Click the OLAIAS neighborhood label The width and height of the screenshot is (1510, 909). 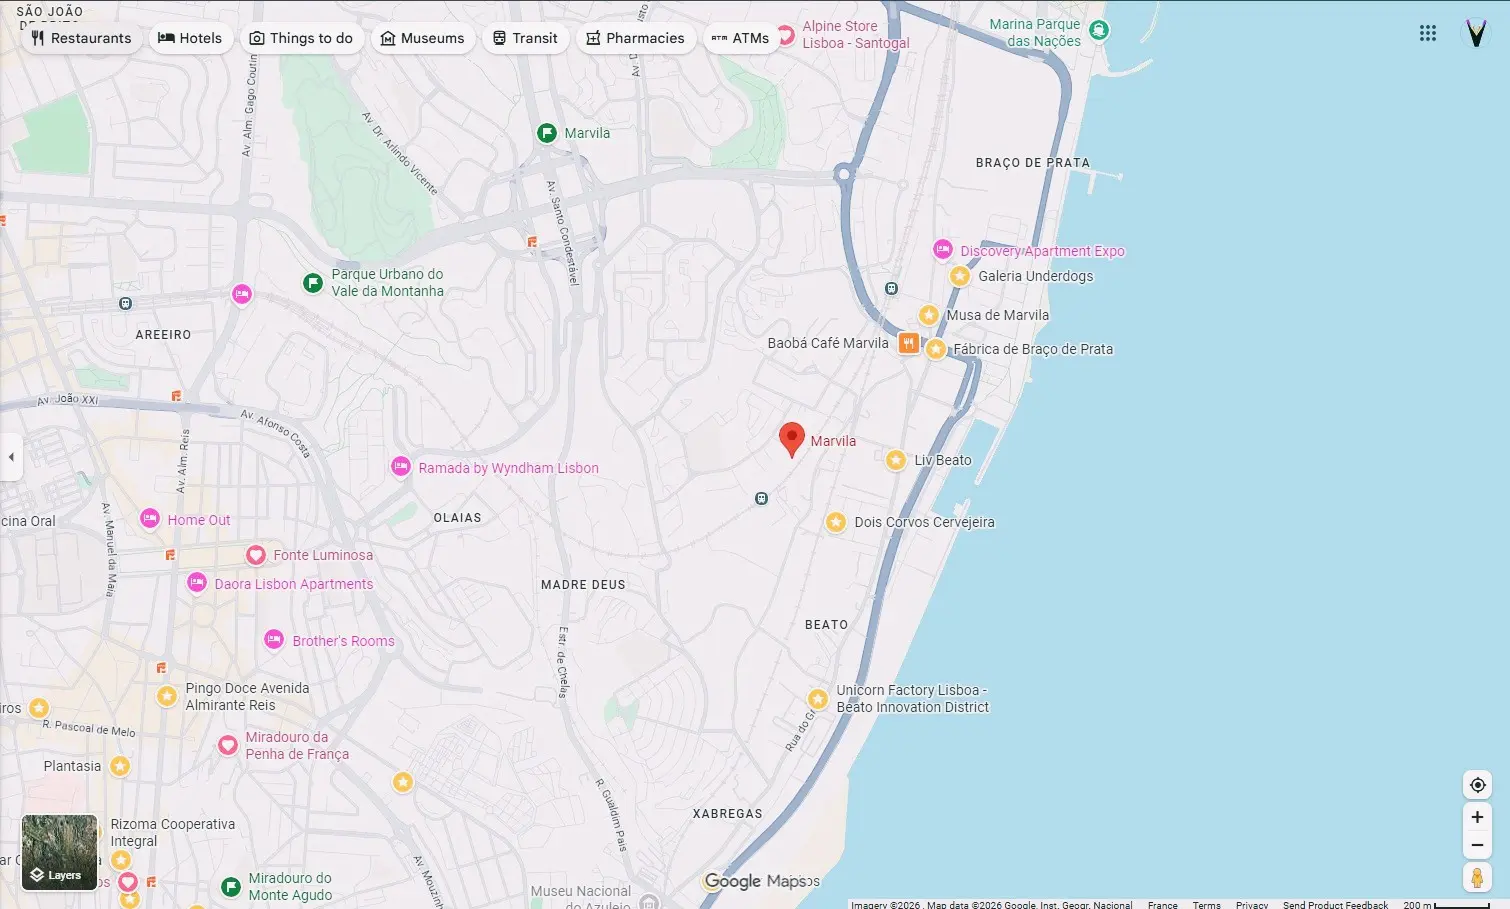pos(457,518)
